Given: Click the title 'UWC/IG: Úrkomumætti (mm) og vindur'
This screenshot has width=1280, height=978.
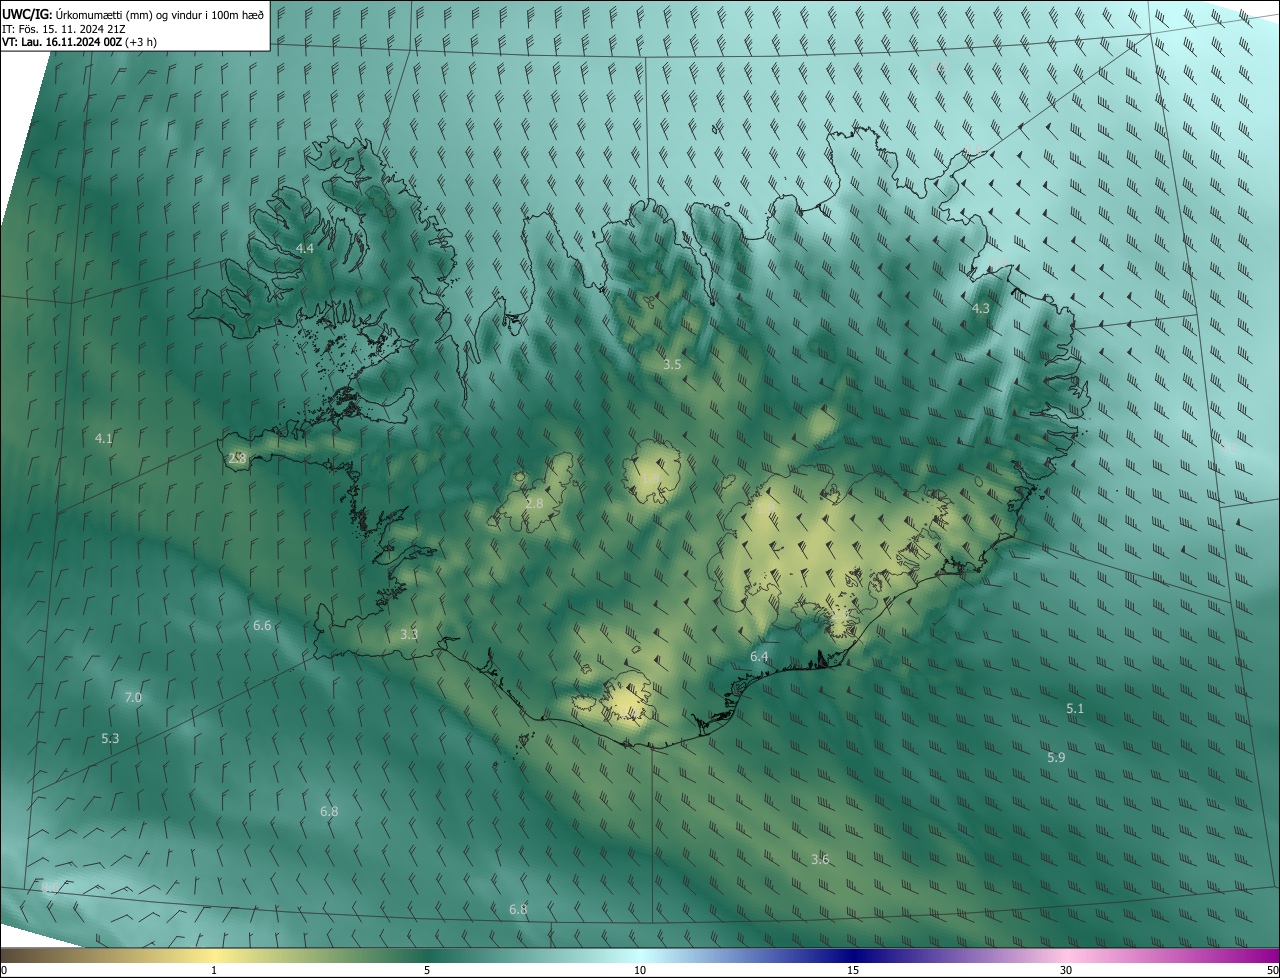Looking at the screenshot, I should 133,13.
